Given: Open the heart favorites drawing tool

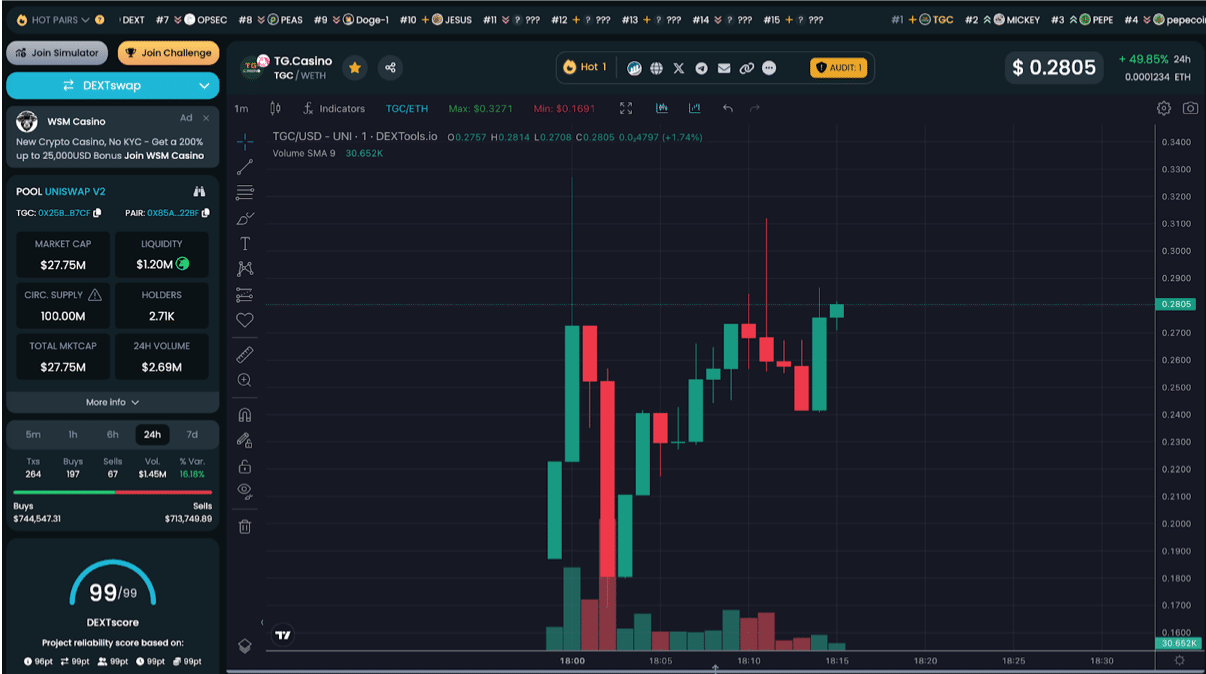Looking at the screenshot, I should pos(245,320).
